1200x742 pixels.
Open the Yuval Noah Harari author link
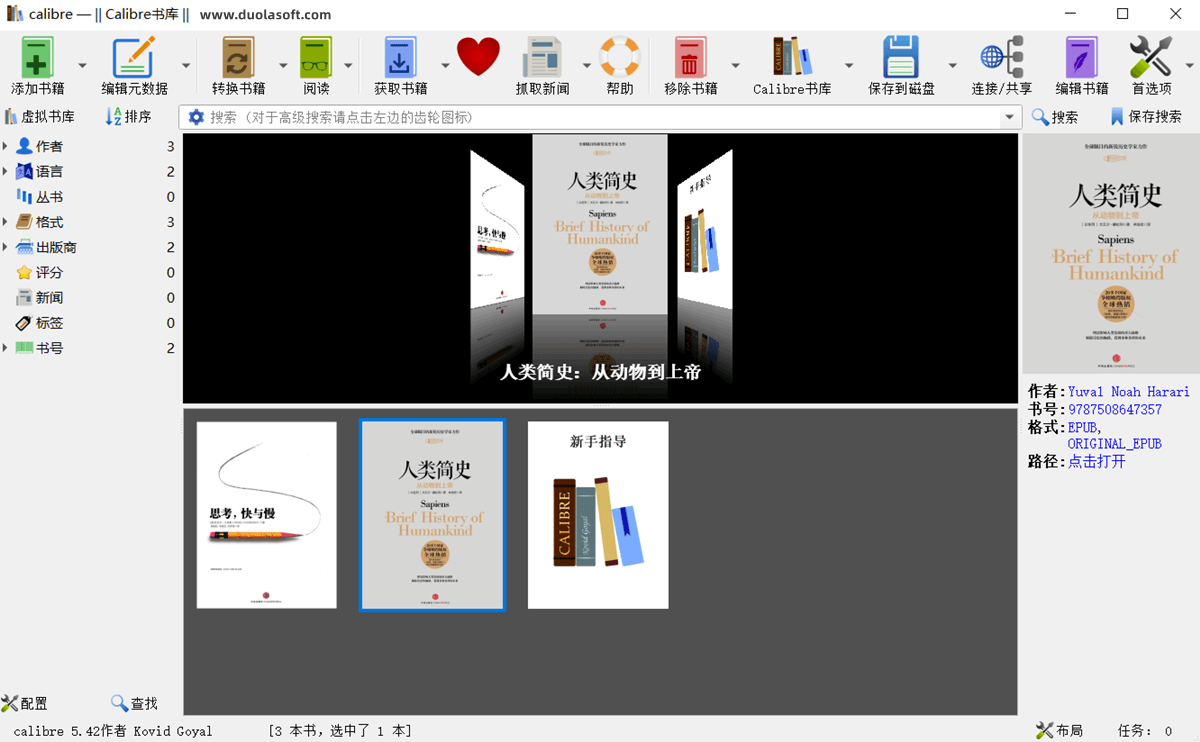[x=1129, y=392]
